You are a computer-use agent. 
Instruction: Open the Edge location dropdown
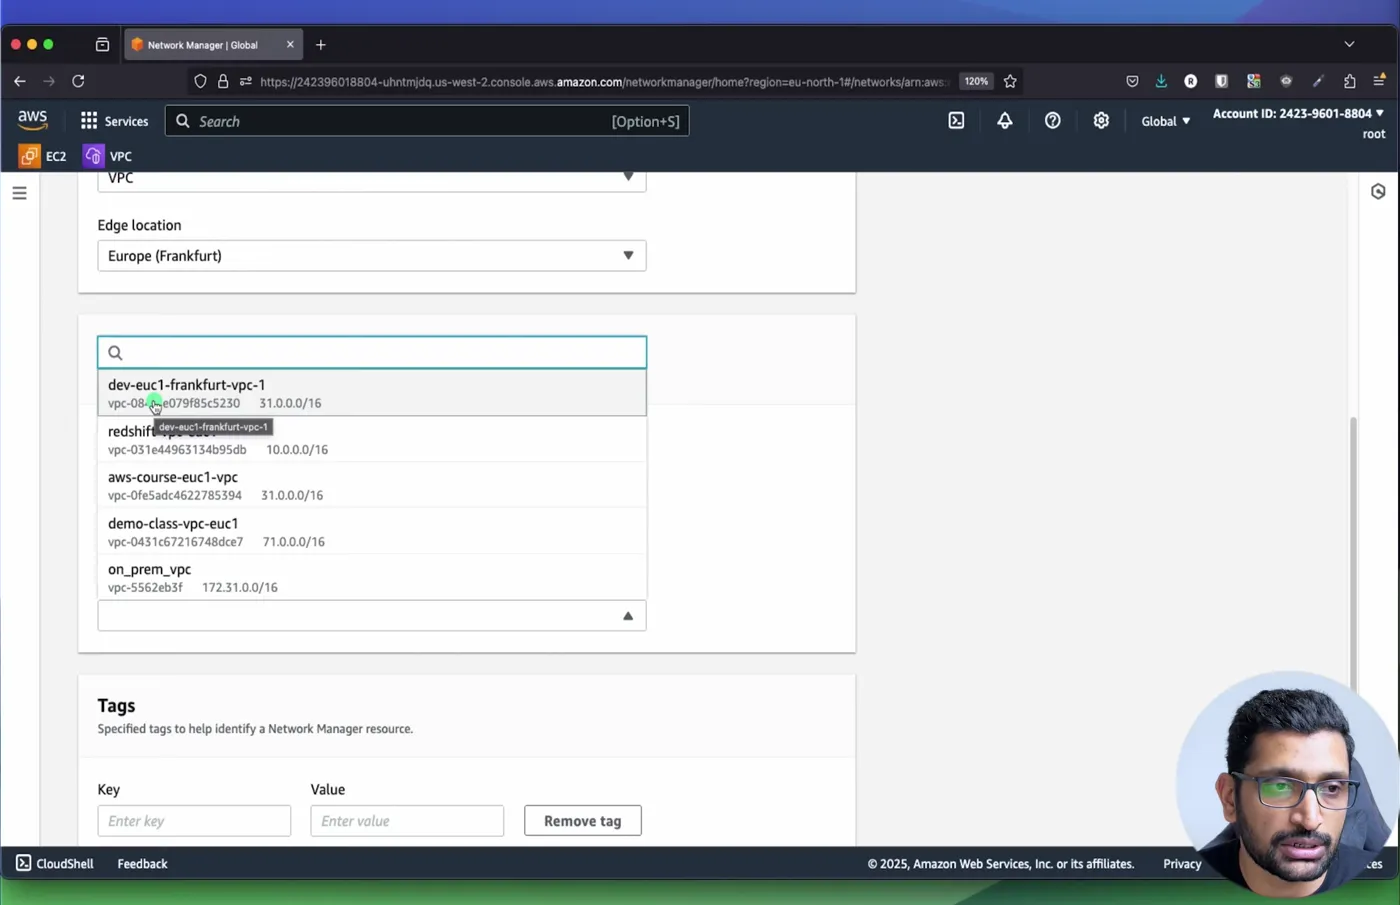[x=372, y=256]
